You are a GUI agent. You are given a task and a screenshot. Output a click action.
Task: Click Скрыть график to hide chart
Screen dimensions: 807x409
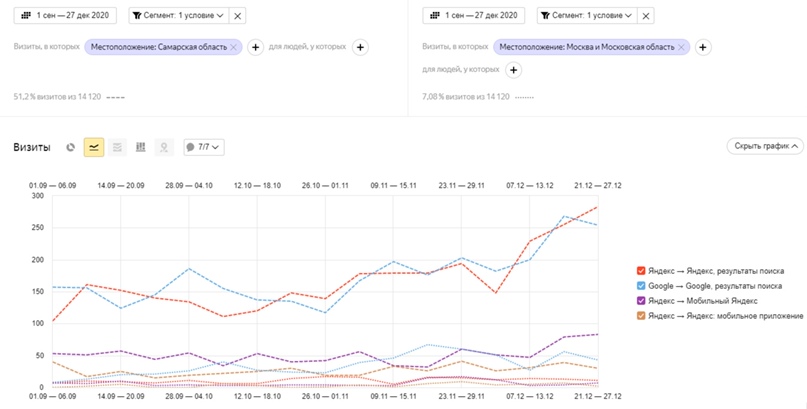[x=765, y=147]
